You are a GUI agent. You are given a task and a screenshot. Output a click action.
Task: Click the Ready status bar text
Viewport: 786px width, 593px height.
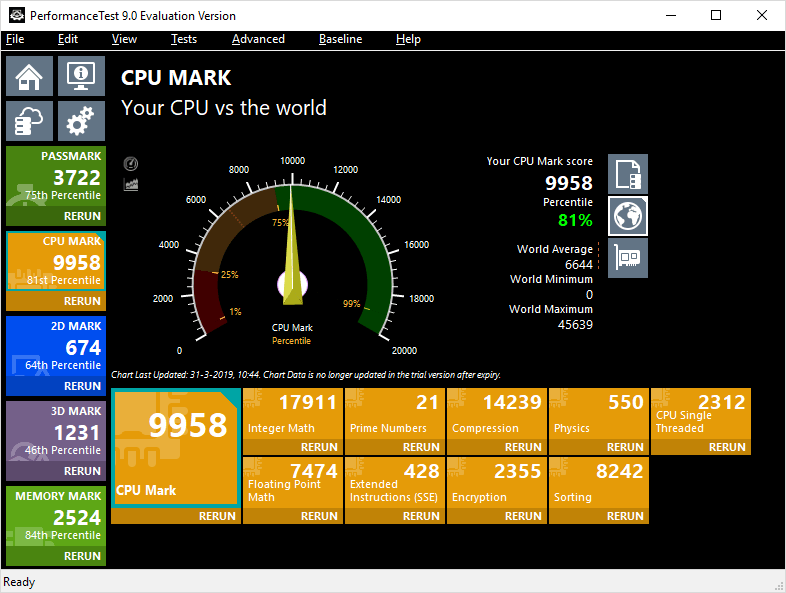(x=19, y=582)
